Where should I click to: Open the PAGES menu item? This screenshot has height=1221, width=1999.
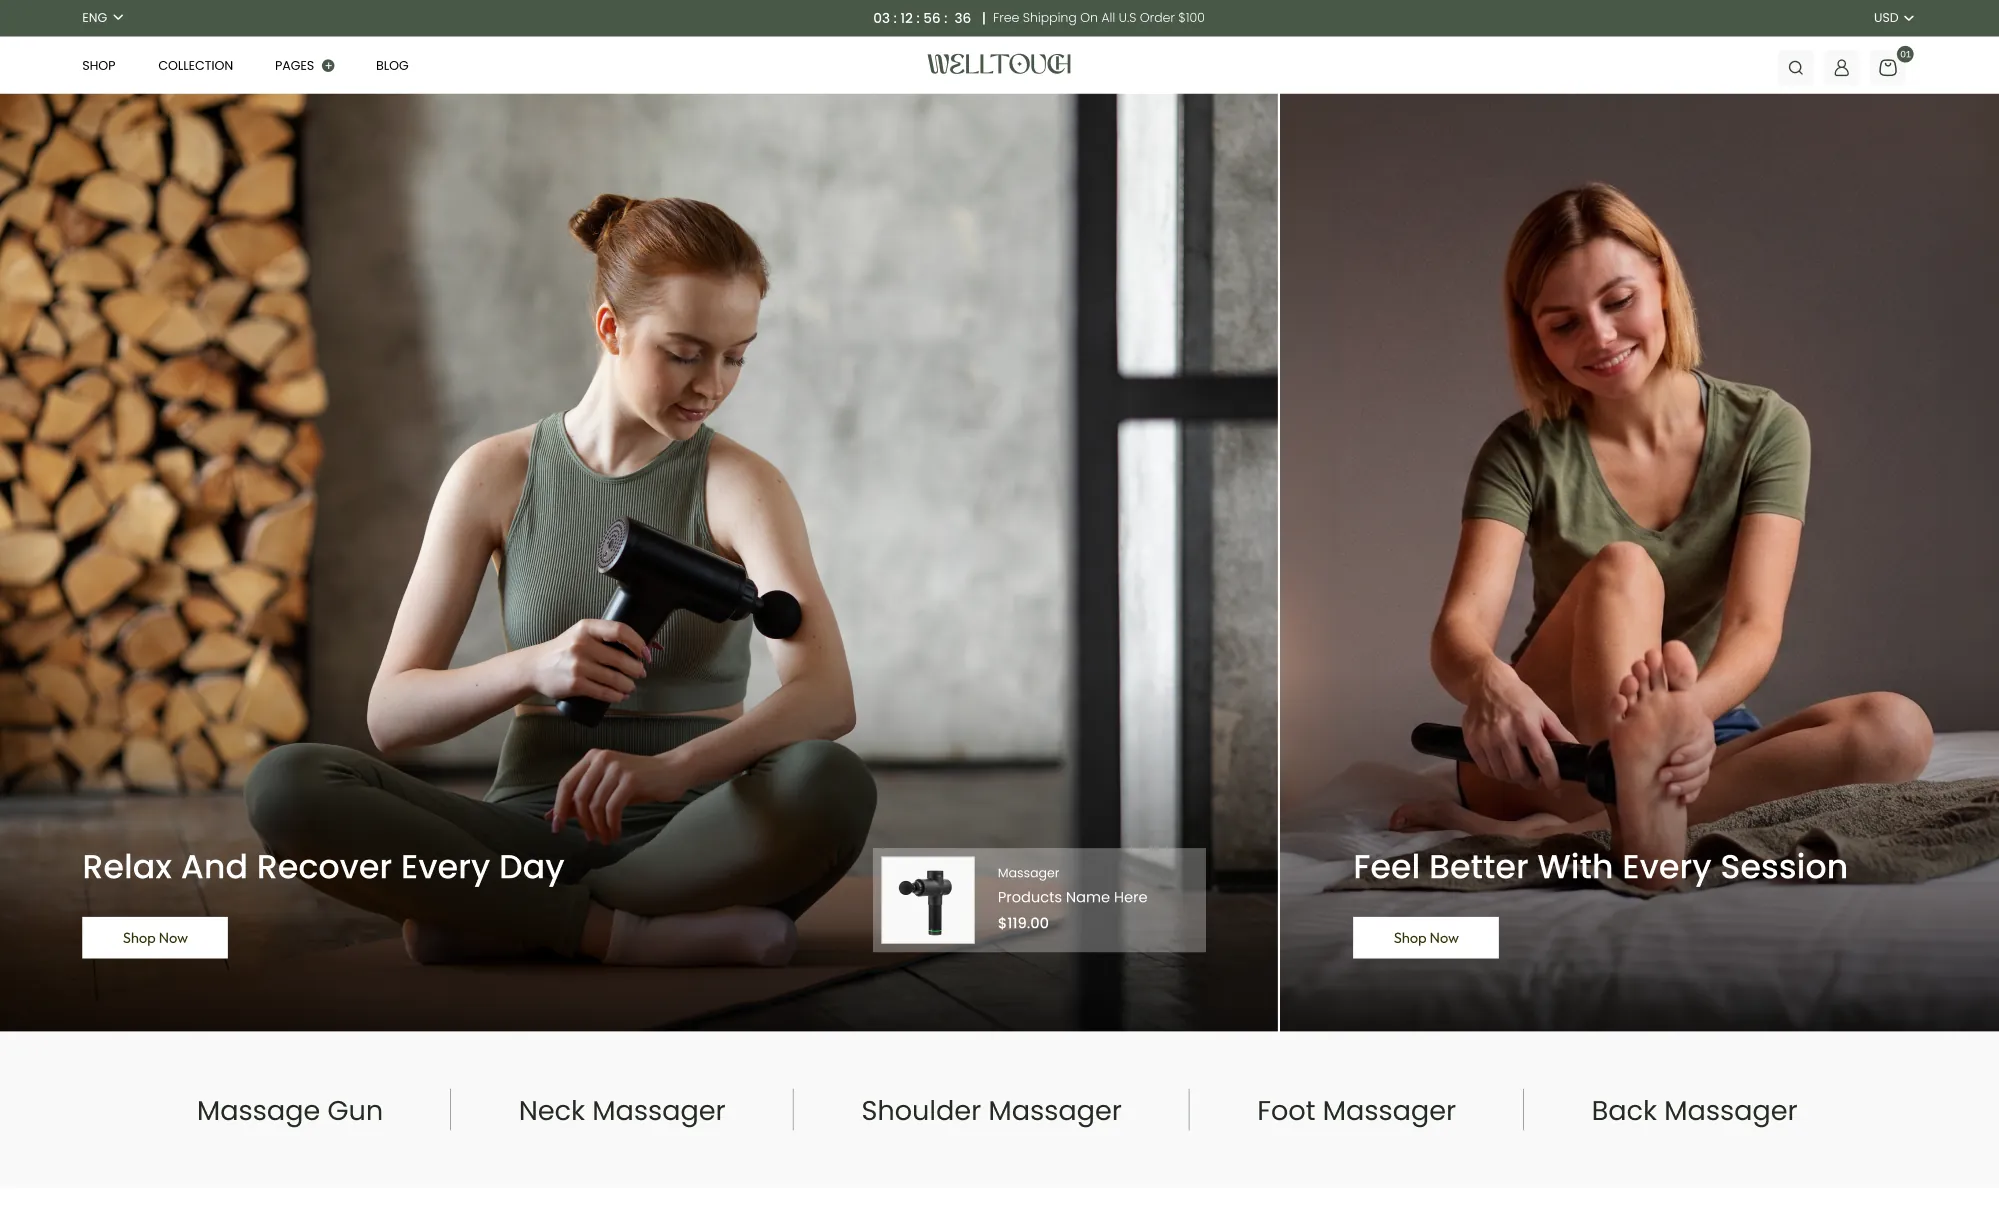point(294,66)
